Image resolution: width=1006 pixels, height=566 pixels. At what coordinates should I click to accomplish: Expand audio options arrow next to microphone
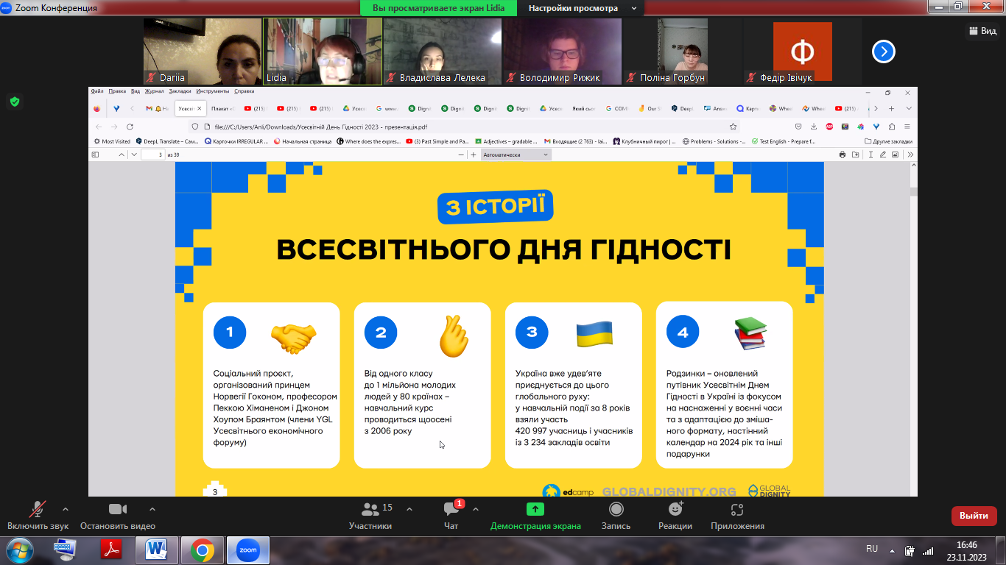66,509
